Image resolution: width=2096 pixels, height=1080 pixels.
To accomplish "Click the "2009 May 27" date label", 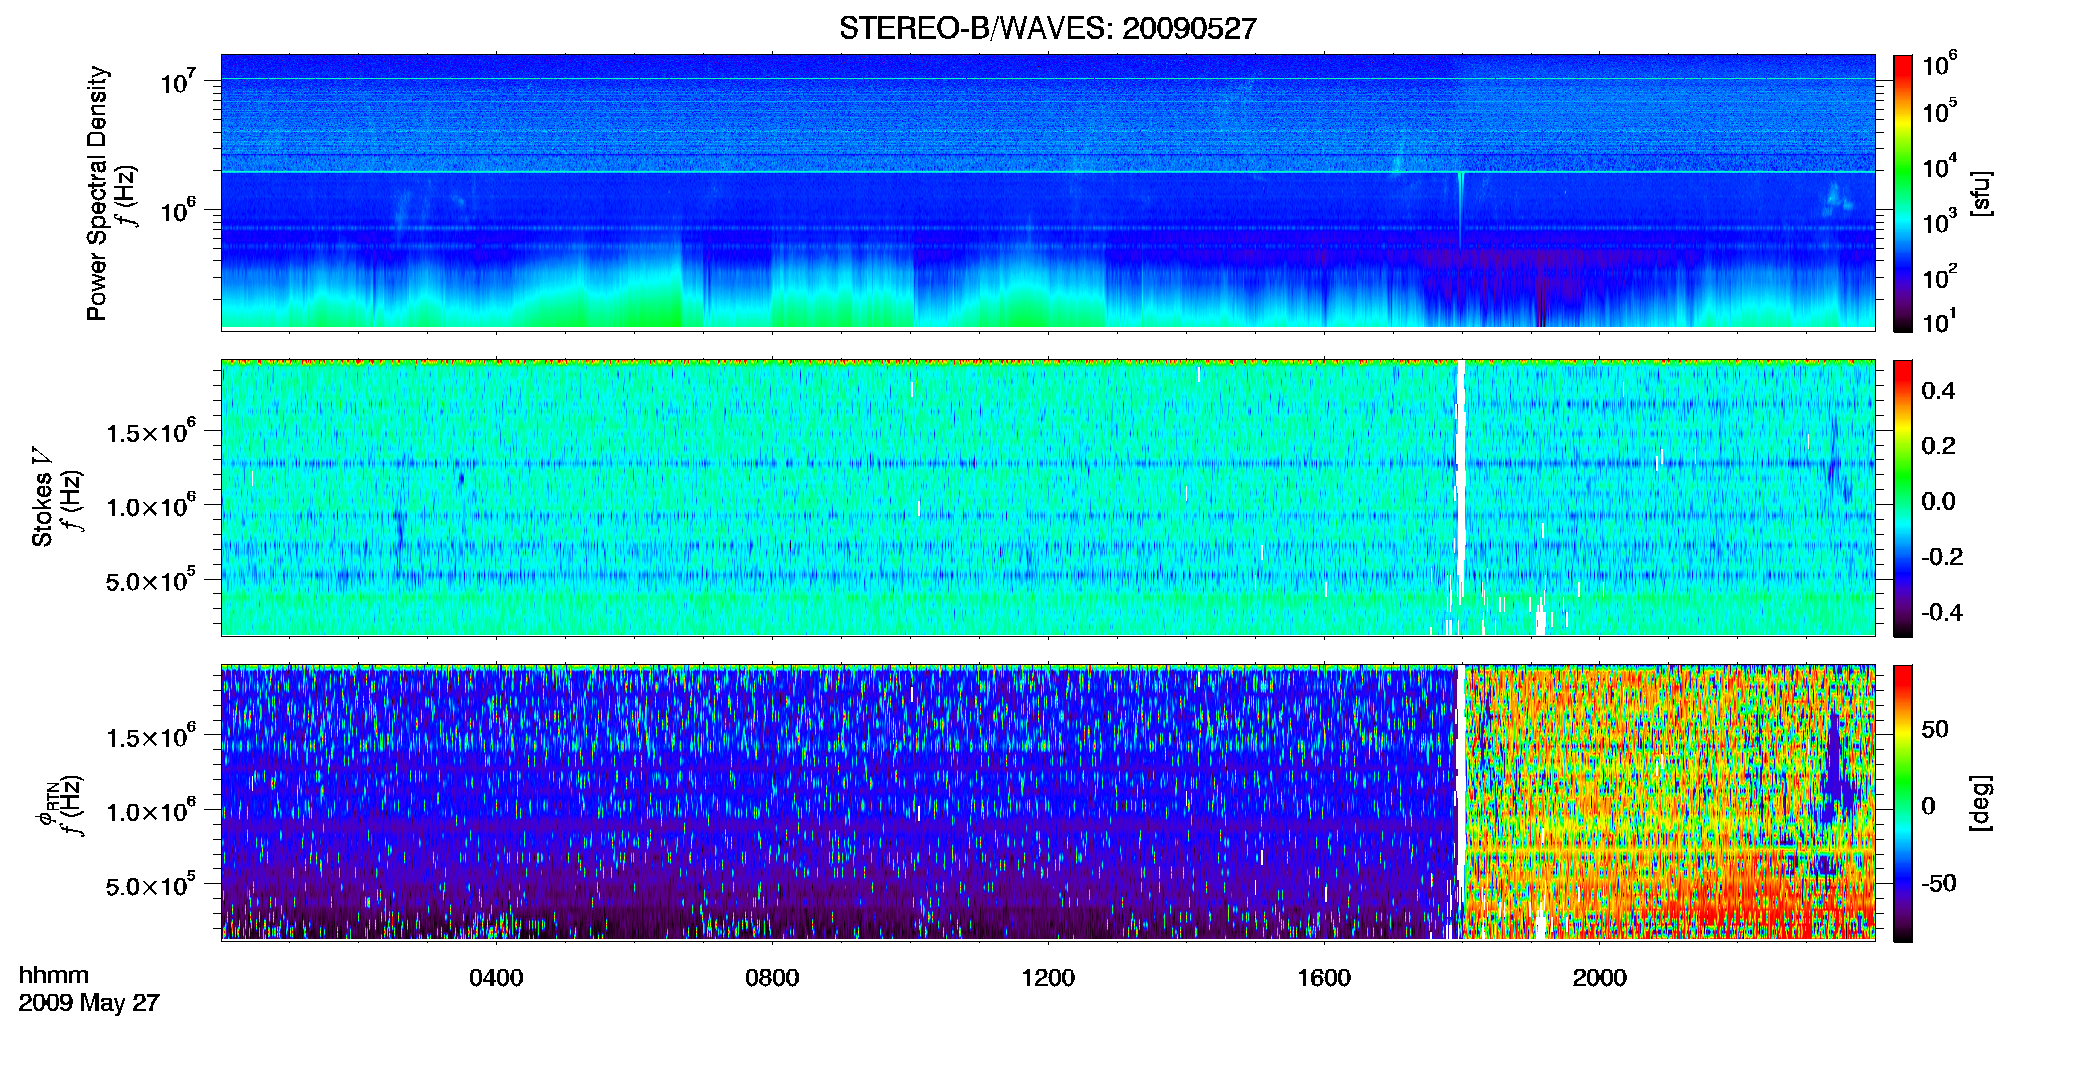I will (89, 1003).
